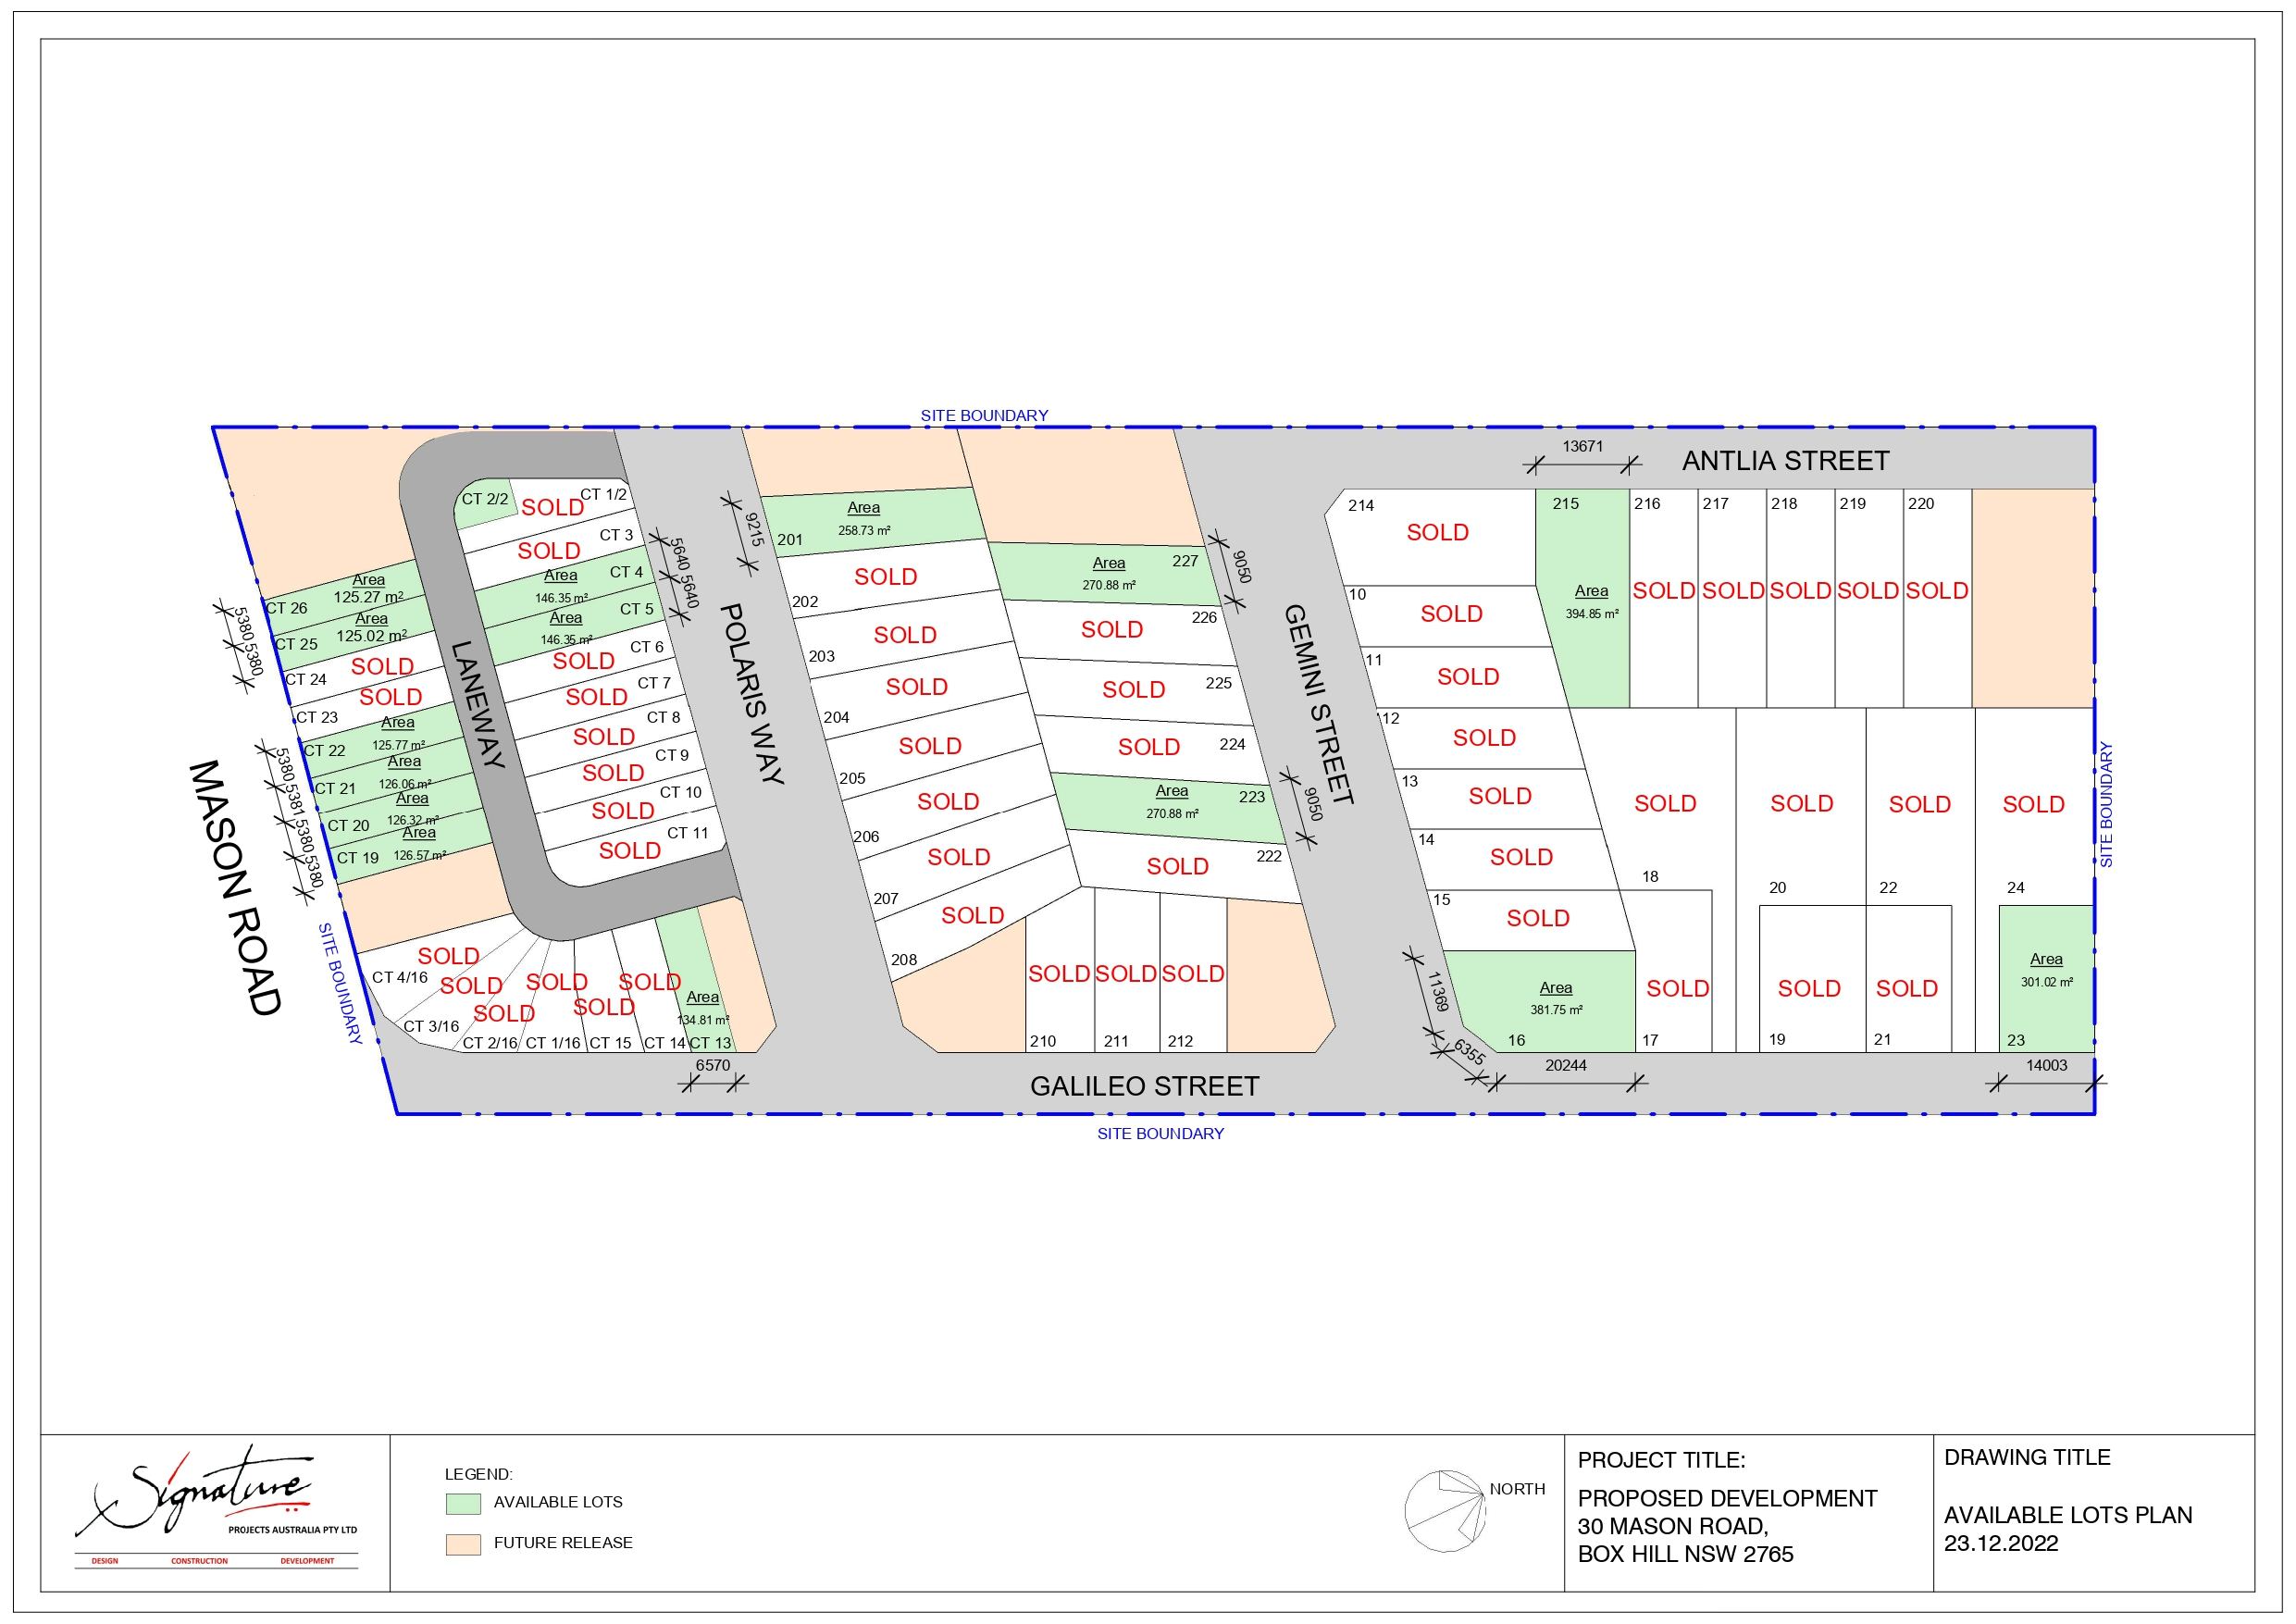Screen dimensions: 2296x1624
Task: Click the green Available Lots legend swatch
Action: [x=463, y=1503]
